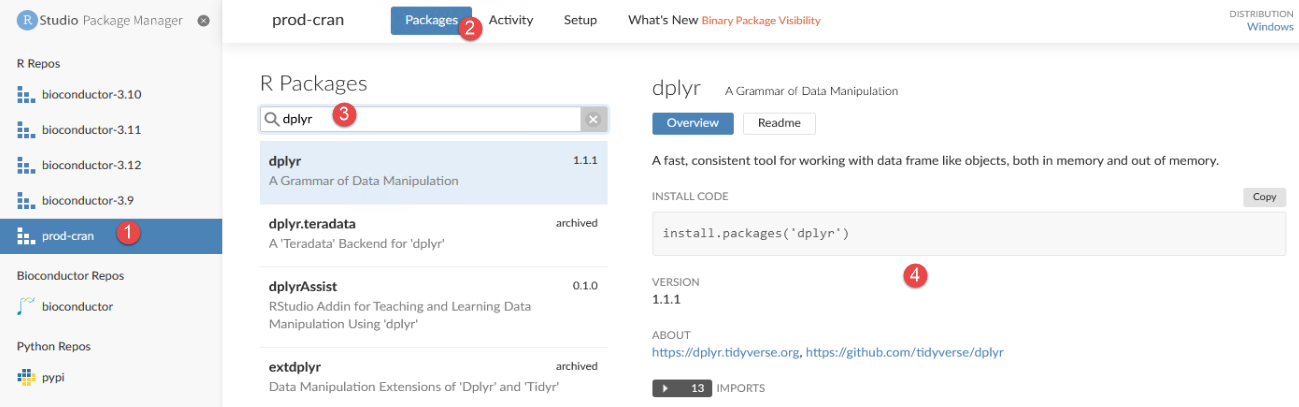Image resolution: width=1299 pixels, height=407 pixels.
Task: Click the bioconductor-3.12 repo icon
Action: (x=26, y=165)
